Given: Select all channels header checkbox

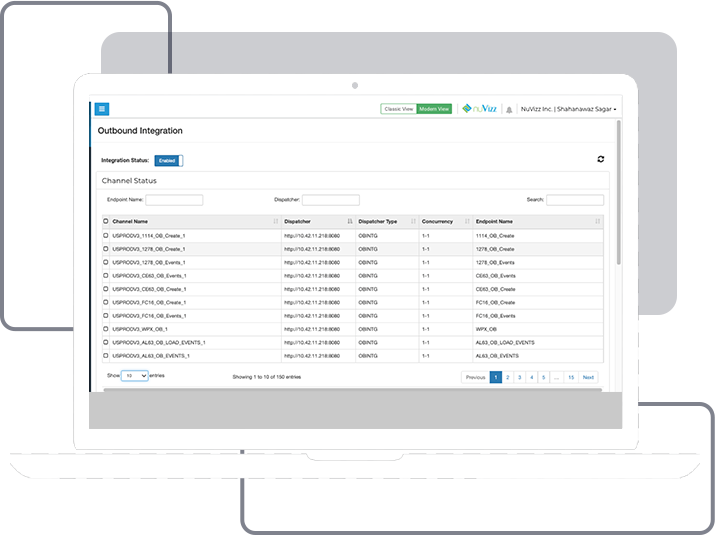Looking at the screenshot, I should point(106,221).
